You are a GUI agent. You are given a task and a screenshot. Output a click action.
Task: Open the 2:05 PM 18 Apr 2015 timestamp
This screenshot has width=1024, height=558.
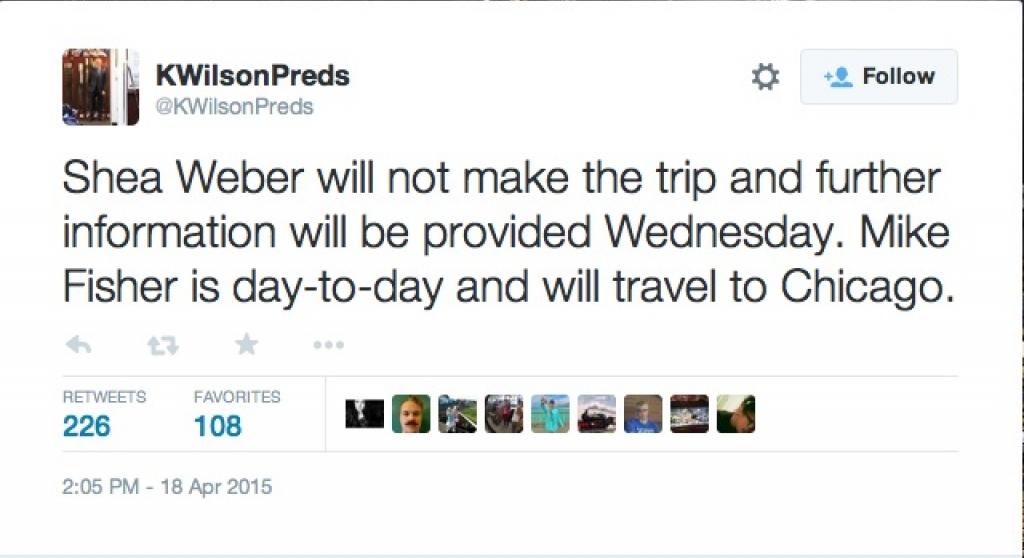pyautogui.click(x=167, y=488)
